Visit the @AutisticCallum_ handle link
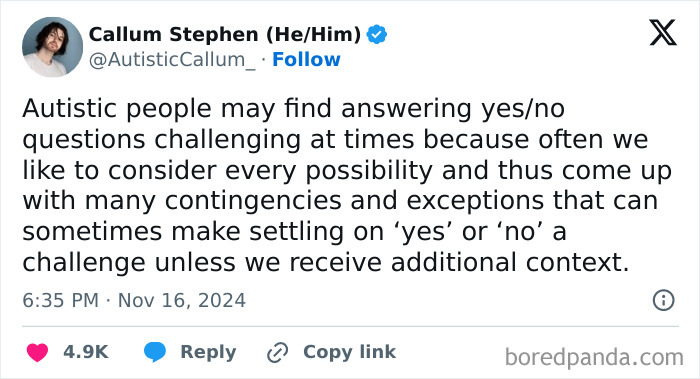 point(172,60)
